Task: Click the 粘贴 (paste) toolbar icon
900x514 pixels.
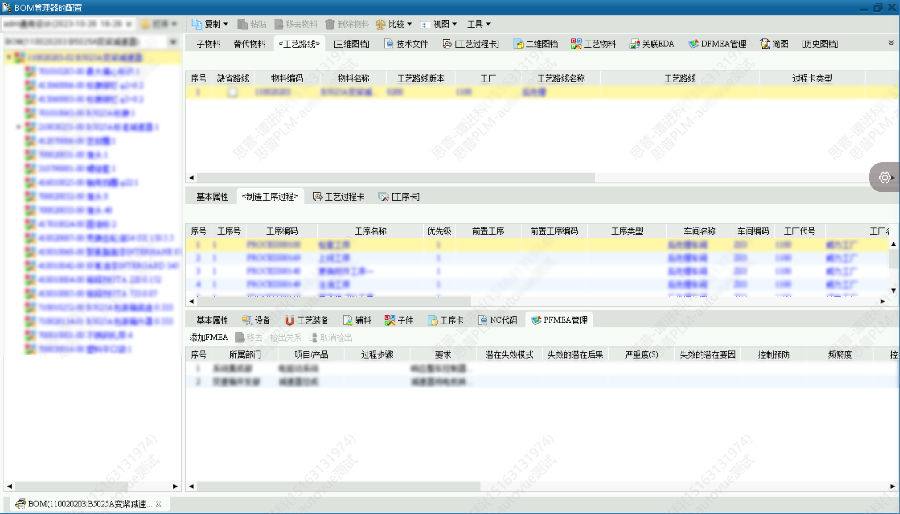Action: (242, 24)
